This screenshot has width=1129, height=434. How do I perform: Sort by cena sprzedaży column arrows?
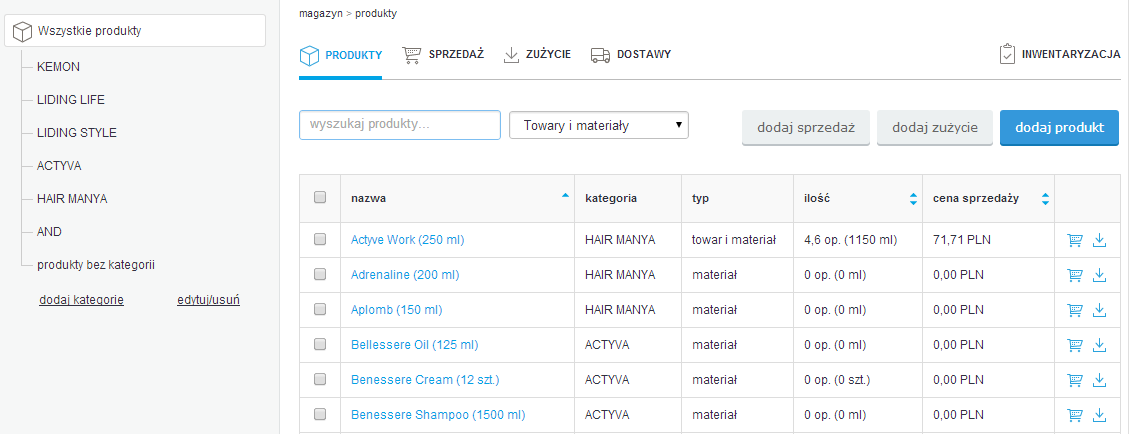pos(1045,199)
